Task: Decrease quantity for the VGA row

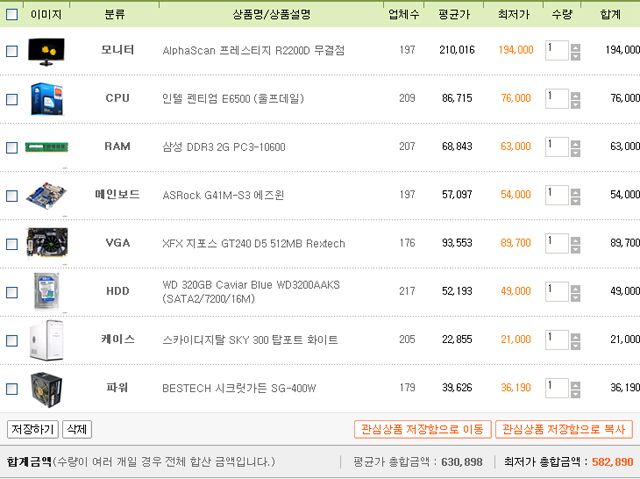Action: pyautogui.click(x=576, y=249)
